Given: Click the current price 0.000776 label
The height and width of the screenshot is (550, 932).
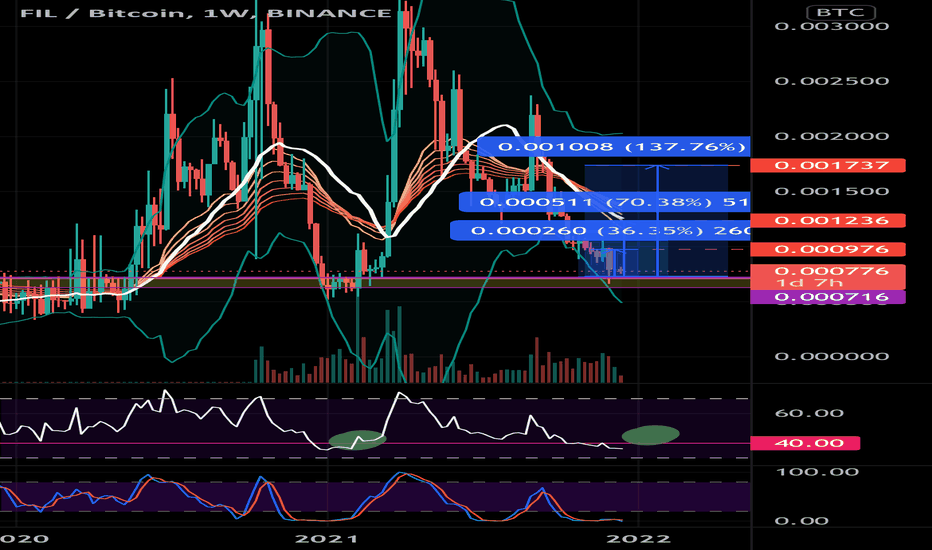Looking at the screenshot, I should (827, 276).
